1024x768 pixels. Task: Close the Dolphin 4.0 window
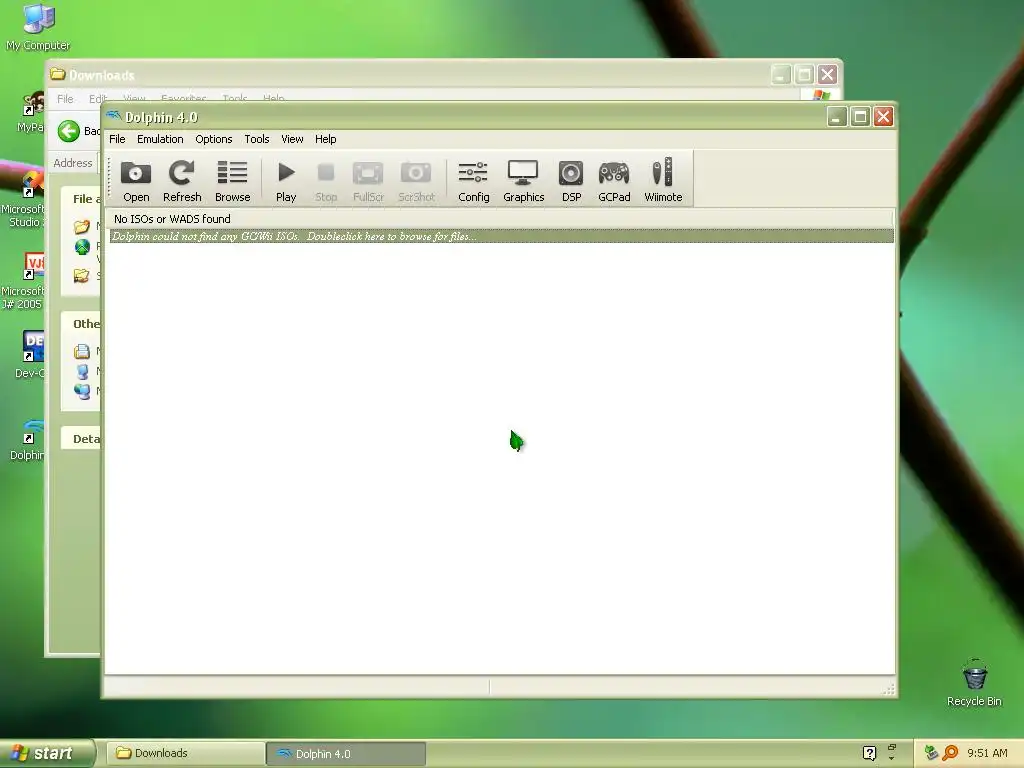click(884, 117)
